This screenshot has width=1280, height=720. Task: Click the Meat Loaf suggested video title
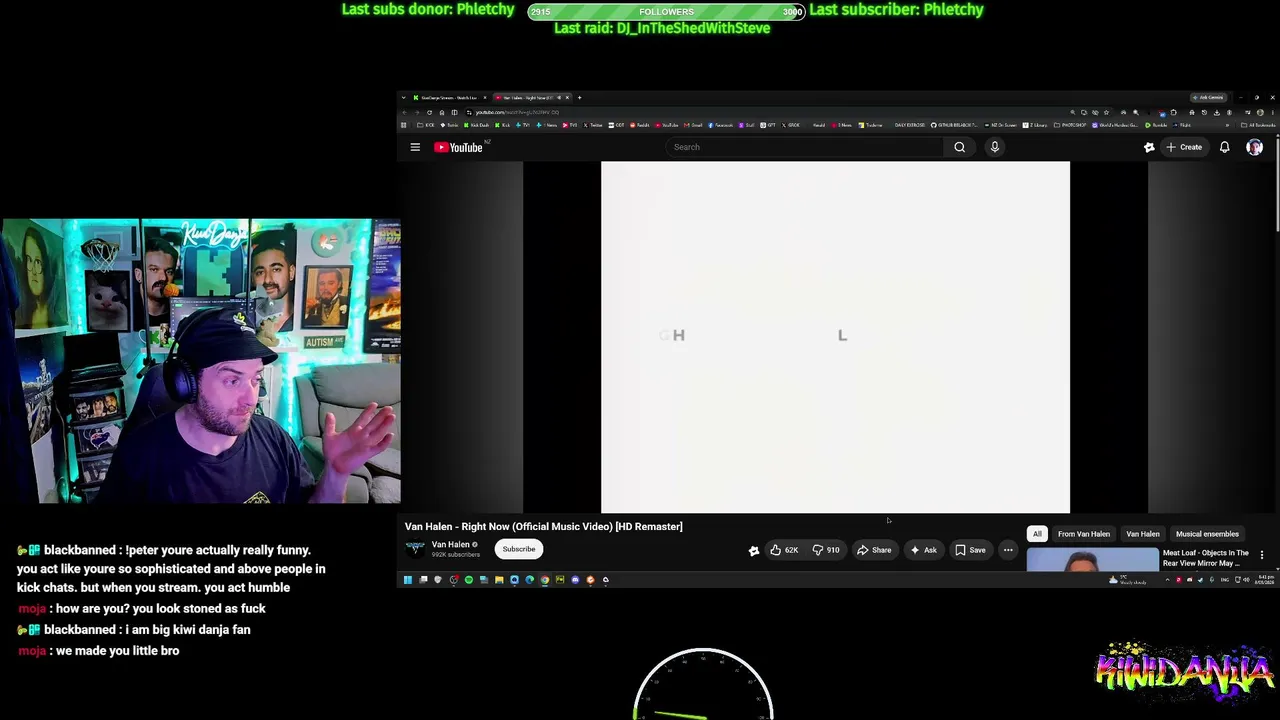click(1206, 558)
